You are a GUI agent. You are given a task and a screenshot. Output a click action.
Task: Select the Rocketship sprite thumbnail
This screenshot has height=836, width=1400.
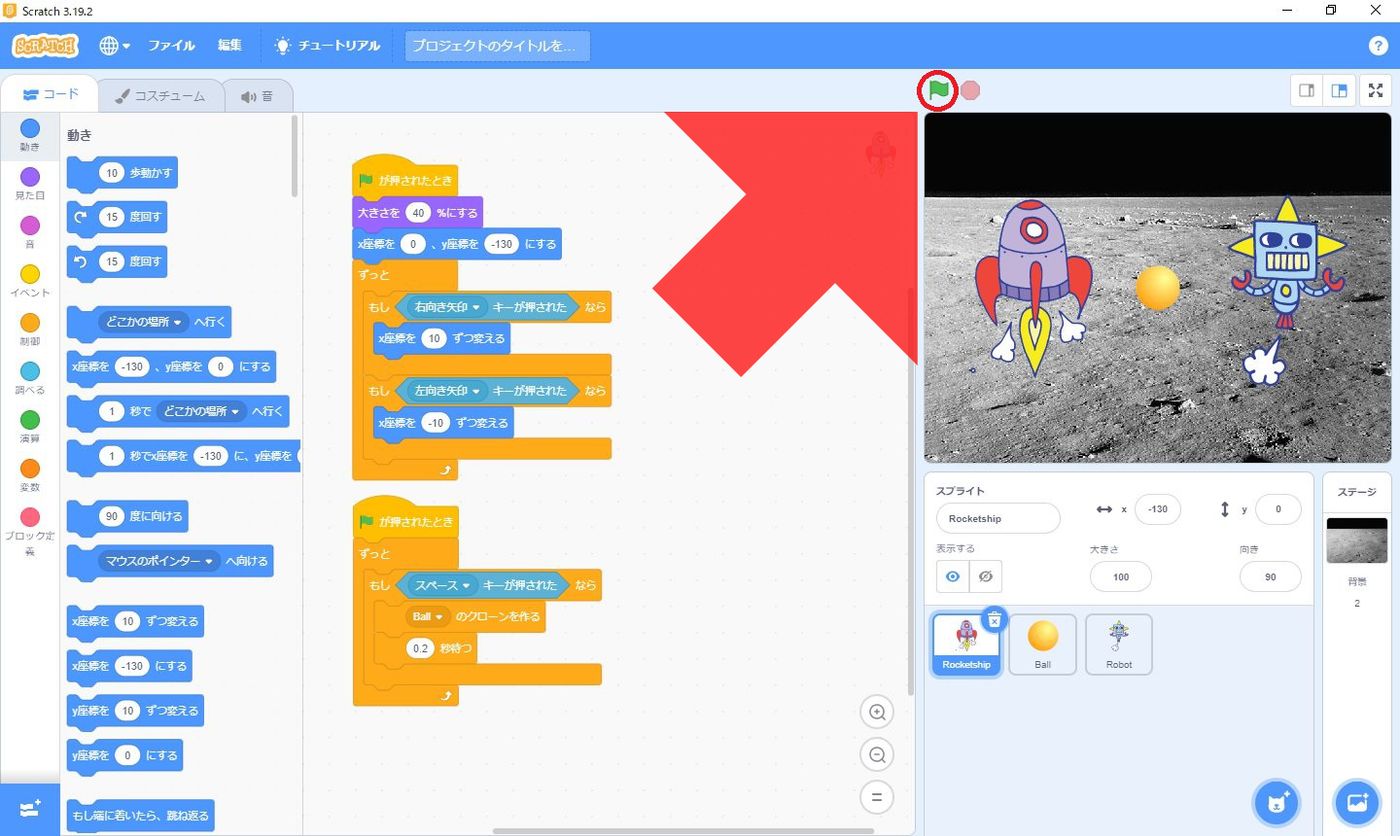(966, 644)
